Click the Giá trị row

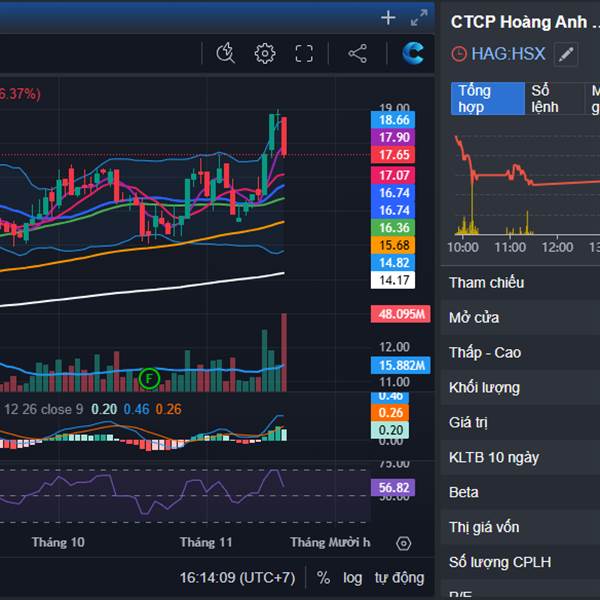pos(520,422)
